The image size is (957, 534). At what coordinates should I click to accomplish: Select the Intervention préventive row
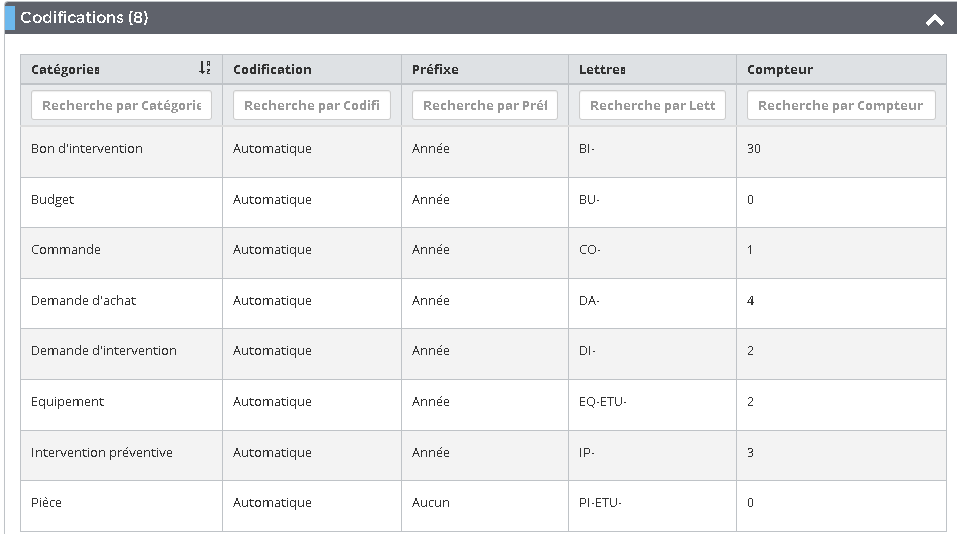(x=102, y=453)
